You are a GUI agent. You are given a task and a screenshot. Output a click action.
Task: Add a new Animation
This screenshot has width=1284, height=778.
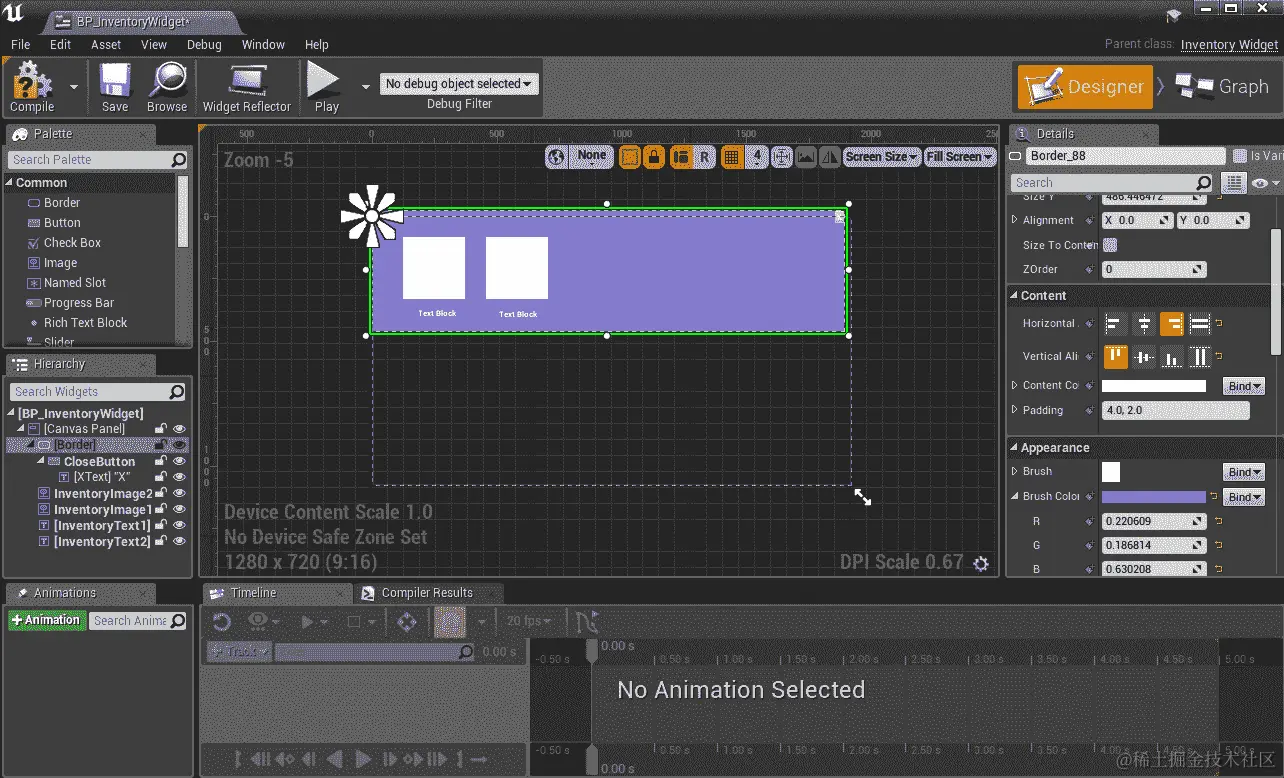[46, 621]
